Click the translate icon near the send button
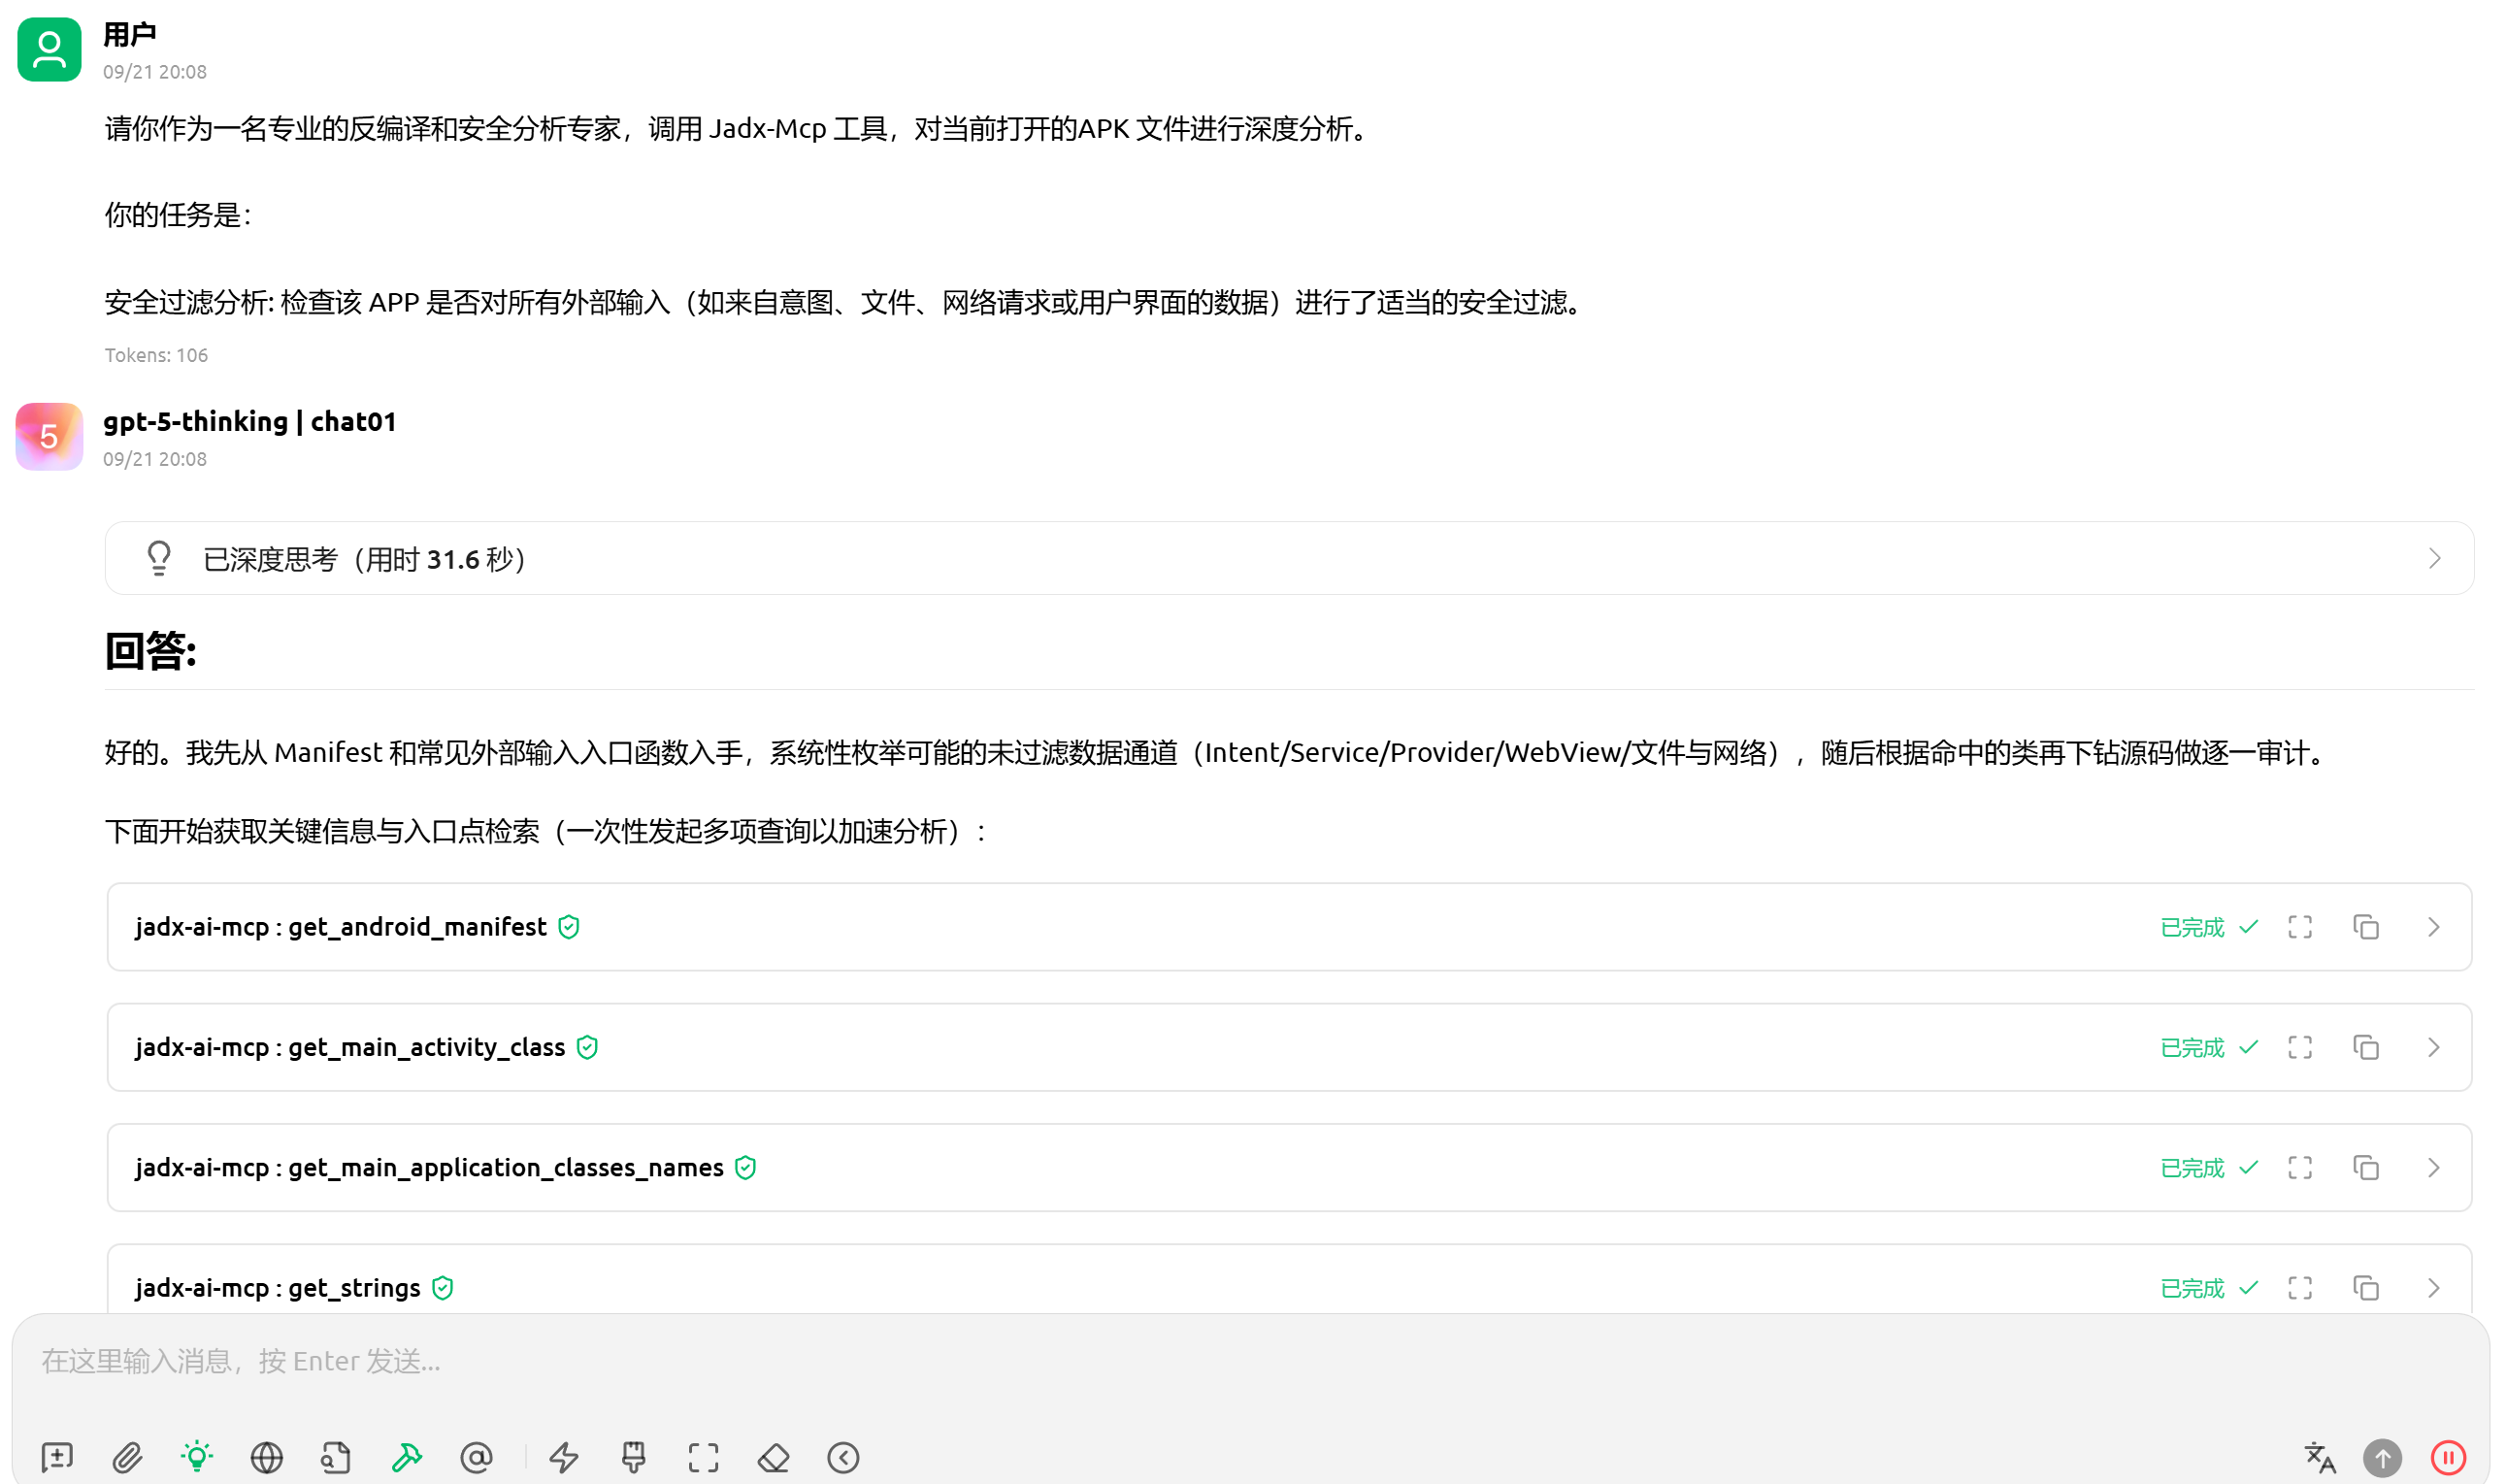 pyautogui.click(x=2319, y=1457)
